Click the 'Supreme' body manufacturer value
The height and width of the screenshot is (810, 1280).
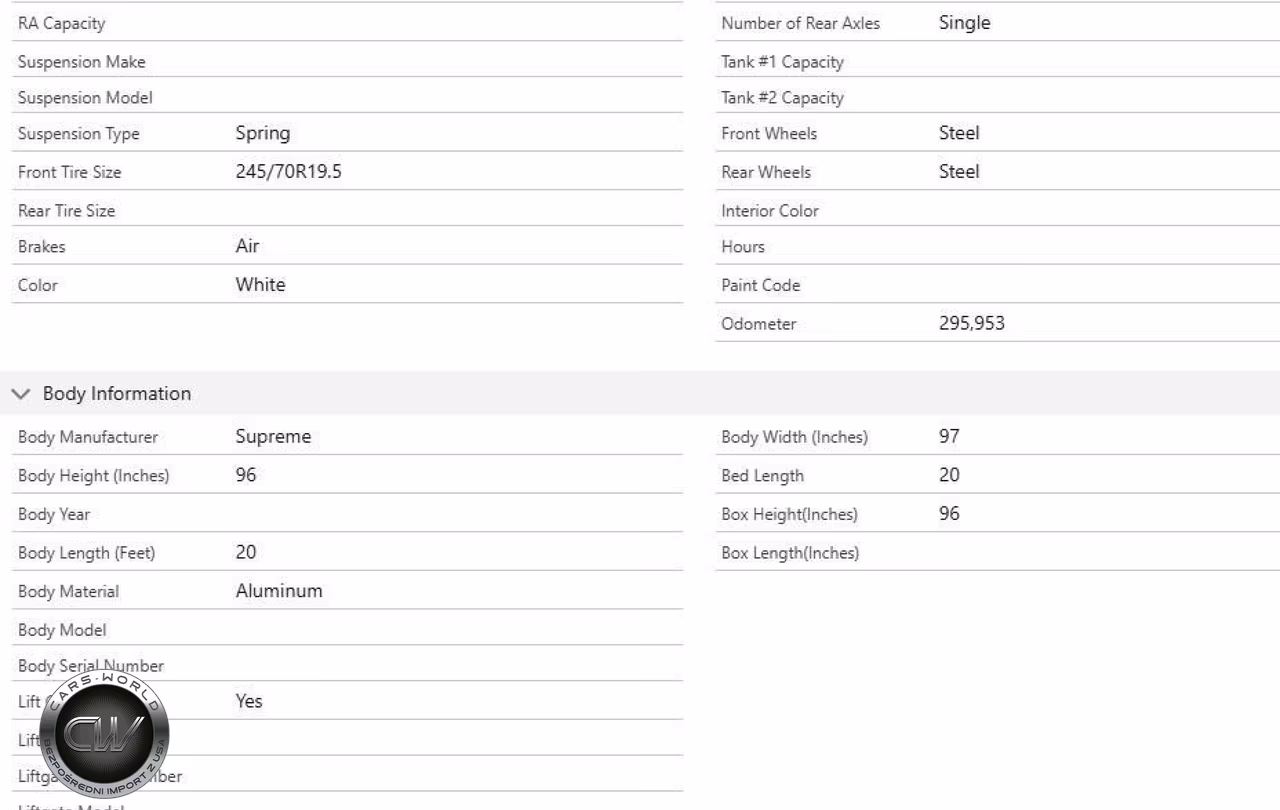click(273, 437)
